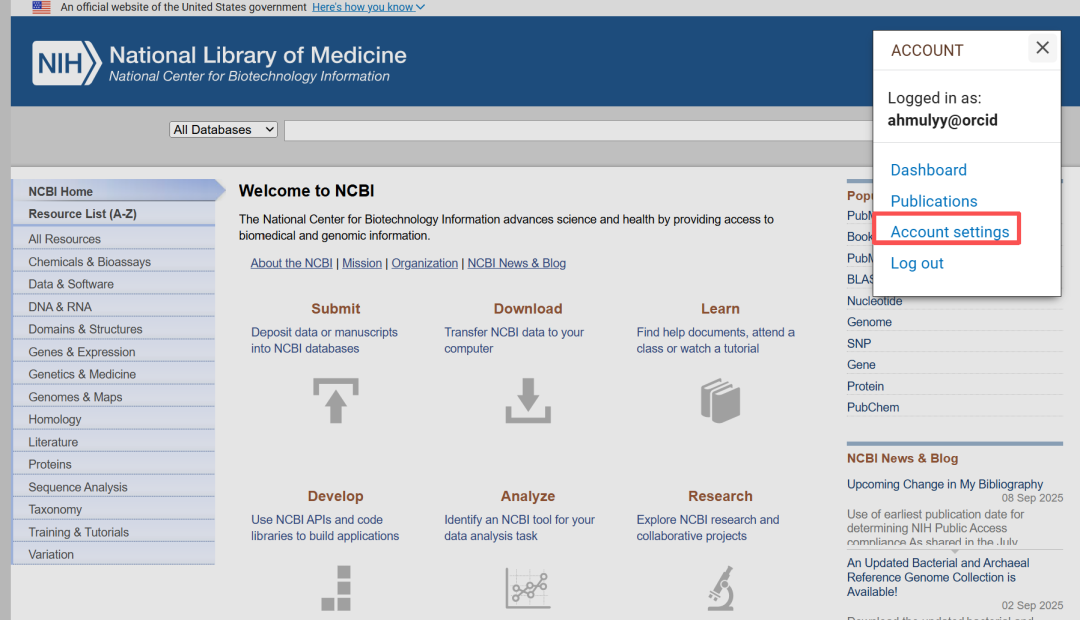Click the Organization link
The width and height of the screenshot is (1080, 620).
424,263
